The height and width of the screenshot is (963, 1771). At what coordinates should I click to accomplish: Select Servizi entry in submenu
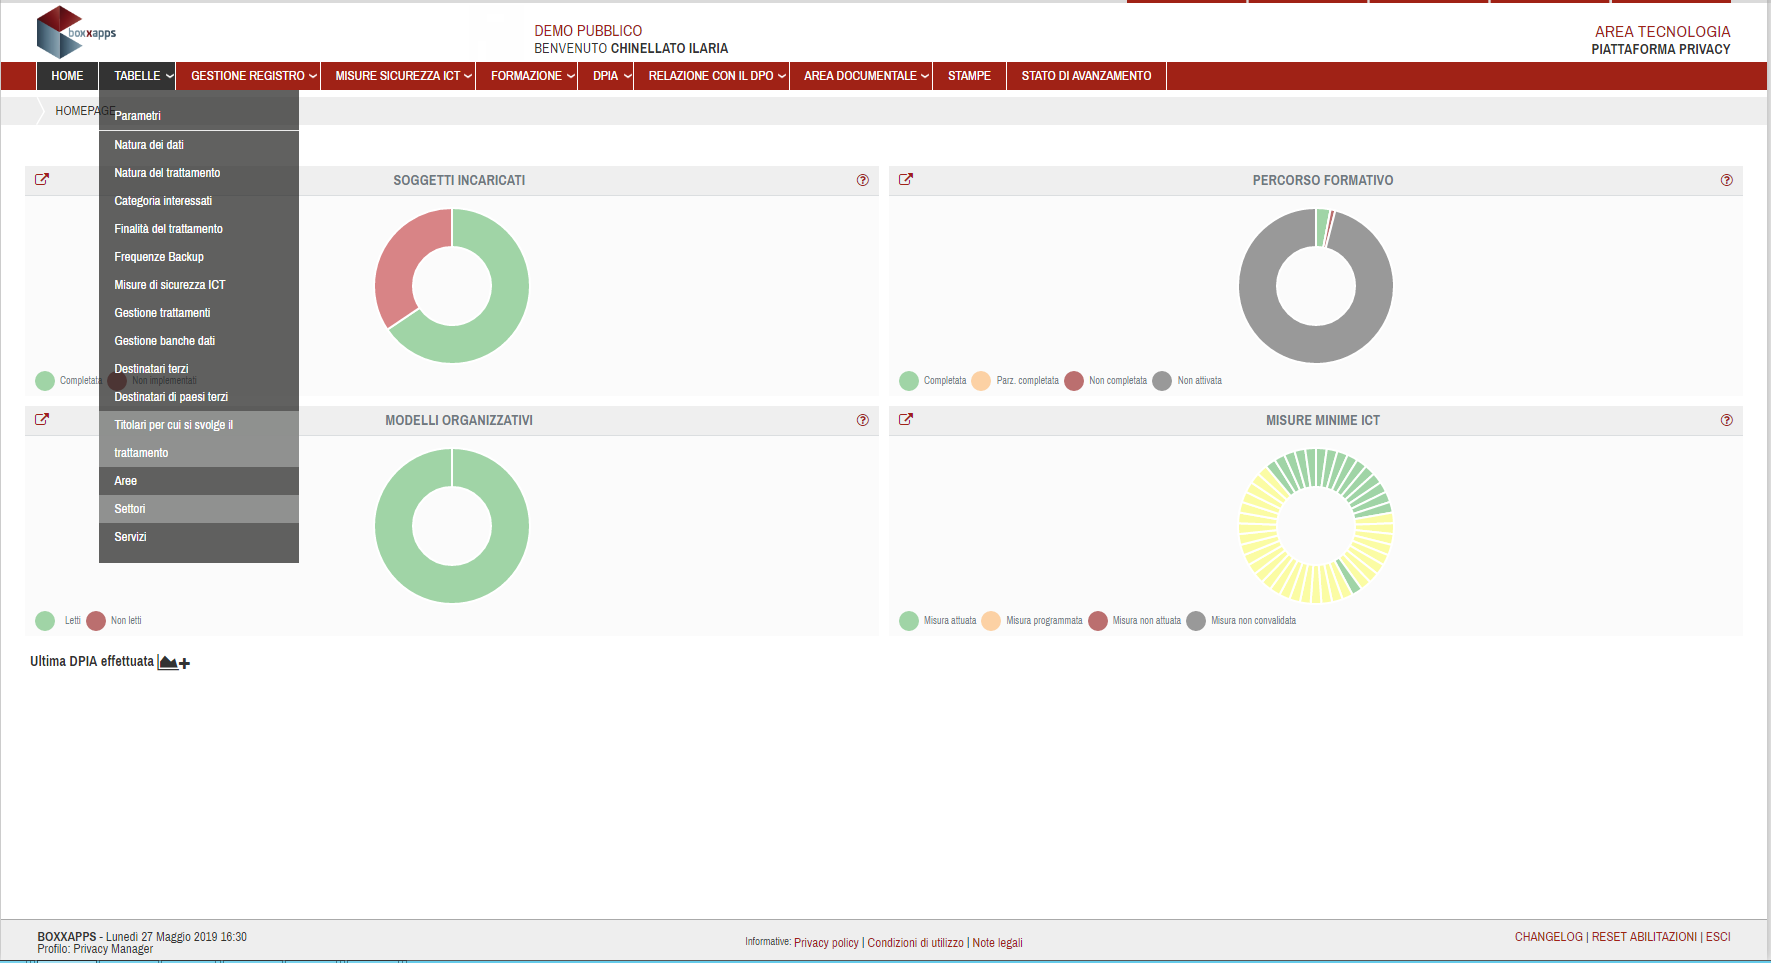pyautogui.click(x=199, y=537)
